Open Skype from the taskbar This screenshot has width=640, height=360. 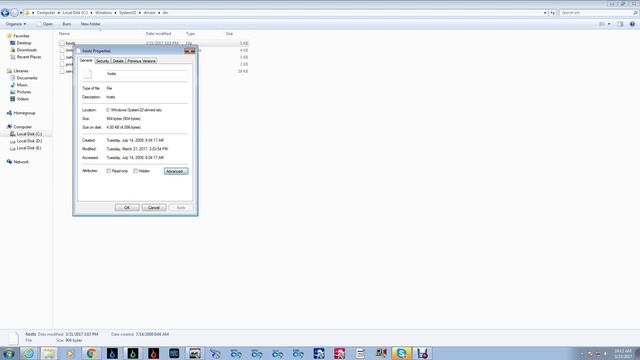click(401, 353)
